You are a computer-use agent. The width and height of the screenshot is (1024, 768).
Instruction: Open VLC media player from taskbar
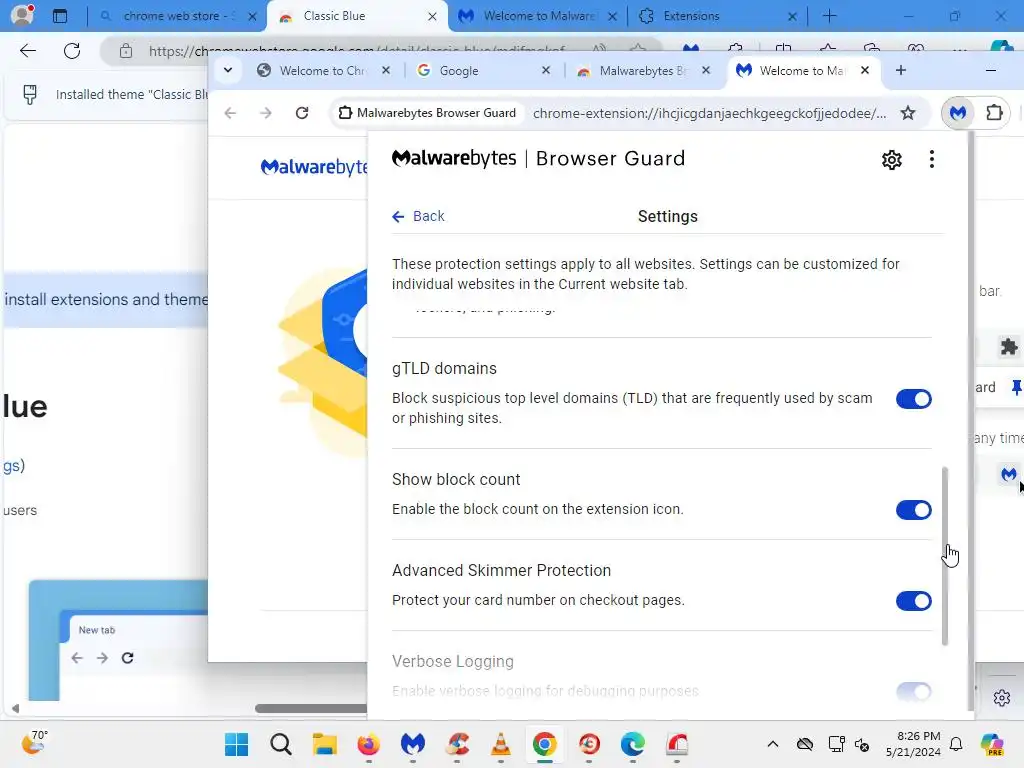pos(501,744)
